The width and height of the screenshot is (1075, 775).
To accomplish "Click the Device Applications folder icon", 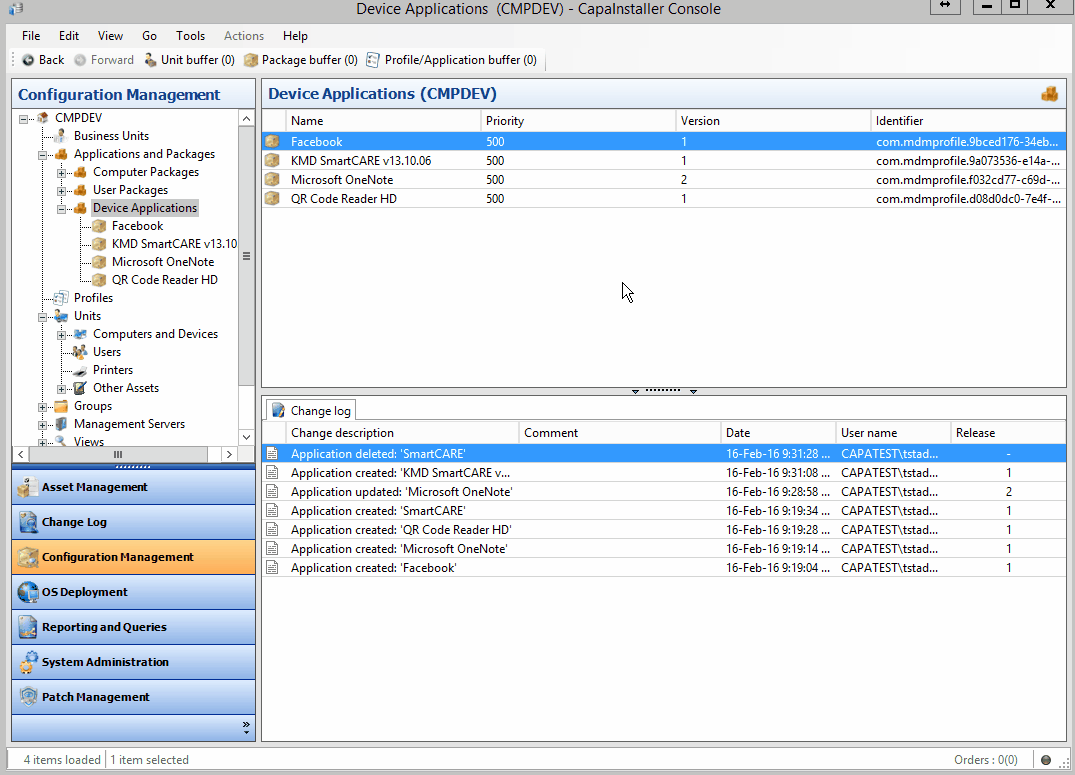I will coord(80,208).
